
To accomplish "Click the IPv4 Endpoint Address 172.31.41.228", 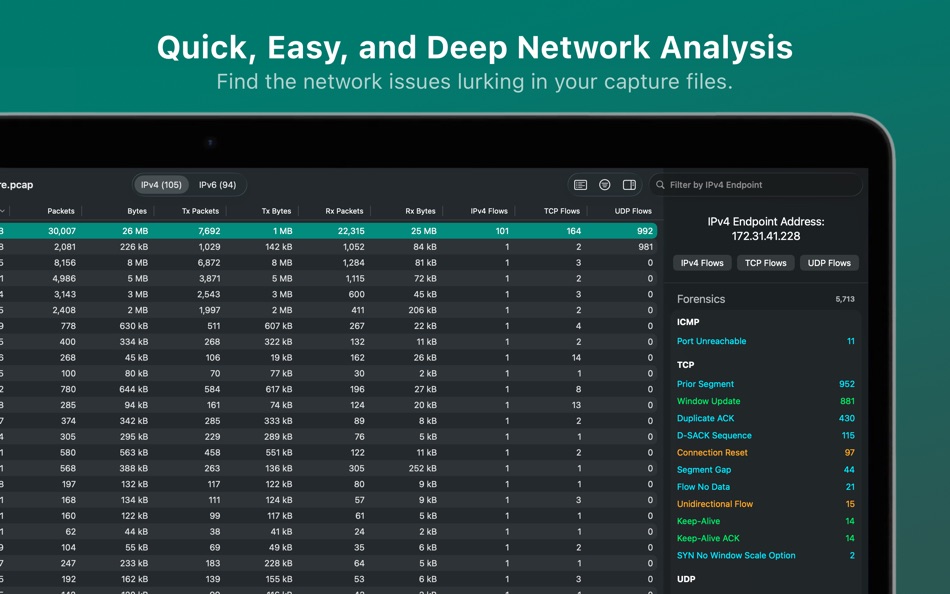I will coord(766,236).
